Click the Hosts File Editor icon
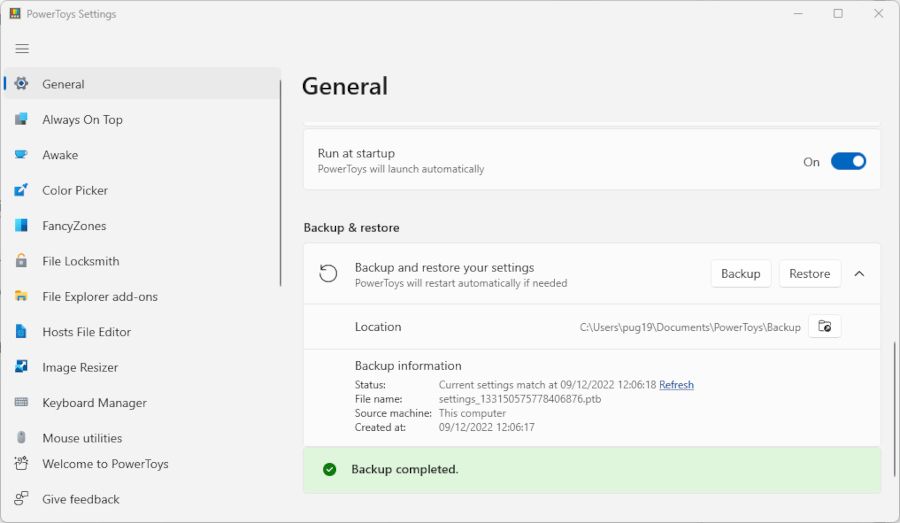The width and height of the screenshot is (900, 523). (21, 332)
